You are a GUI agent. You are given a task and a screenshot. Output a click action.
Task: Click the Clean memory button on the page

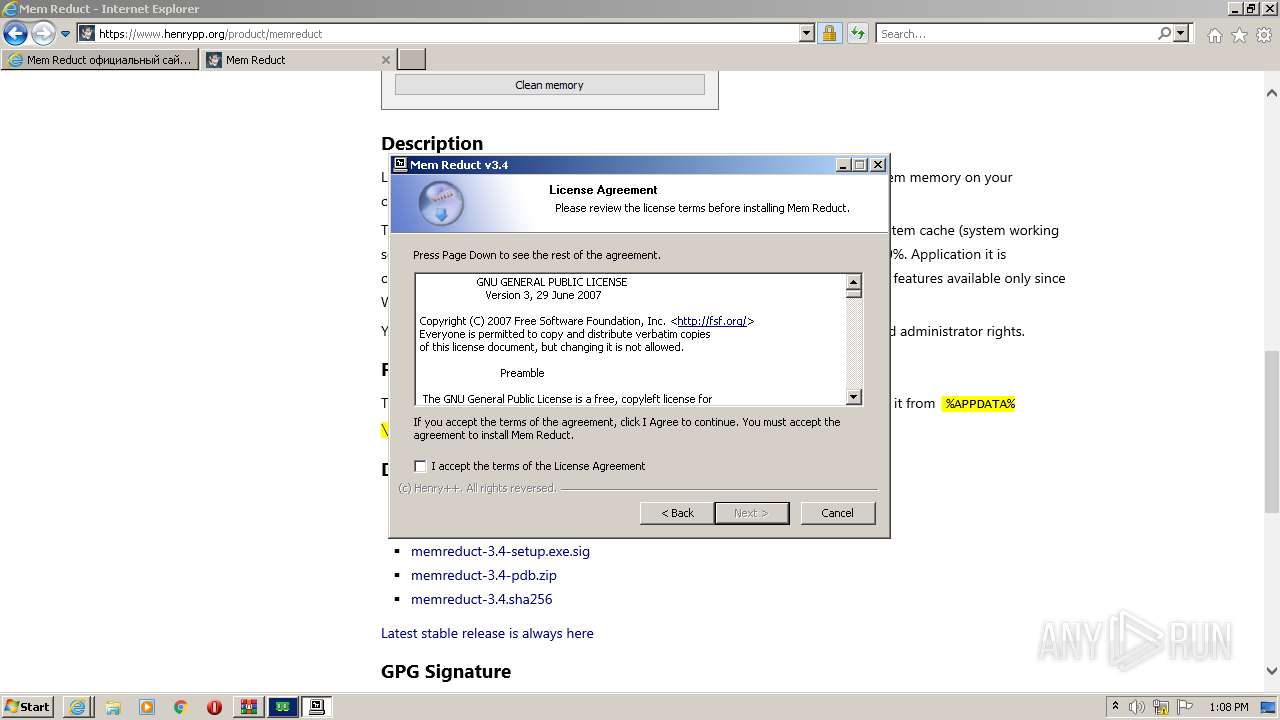549,85
